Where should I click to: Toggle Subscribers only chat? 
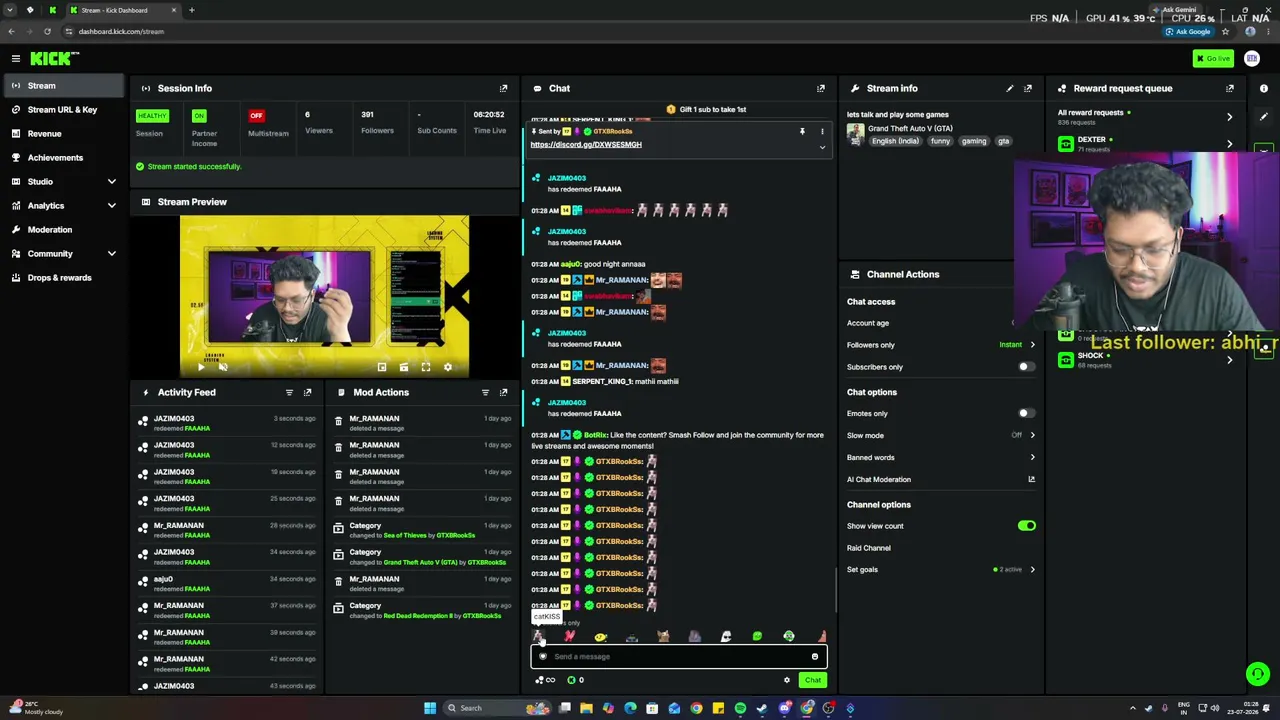coord(1026,367)
